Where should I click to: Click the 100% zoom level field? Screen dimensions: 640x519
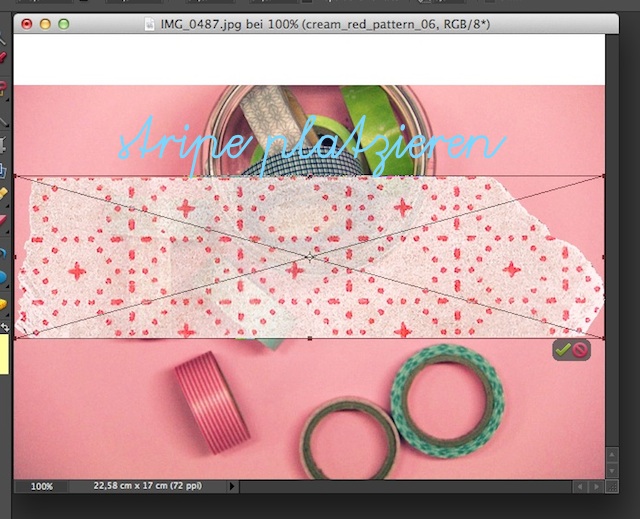(x=41, y=486)
